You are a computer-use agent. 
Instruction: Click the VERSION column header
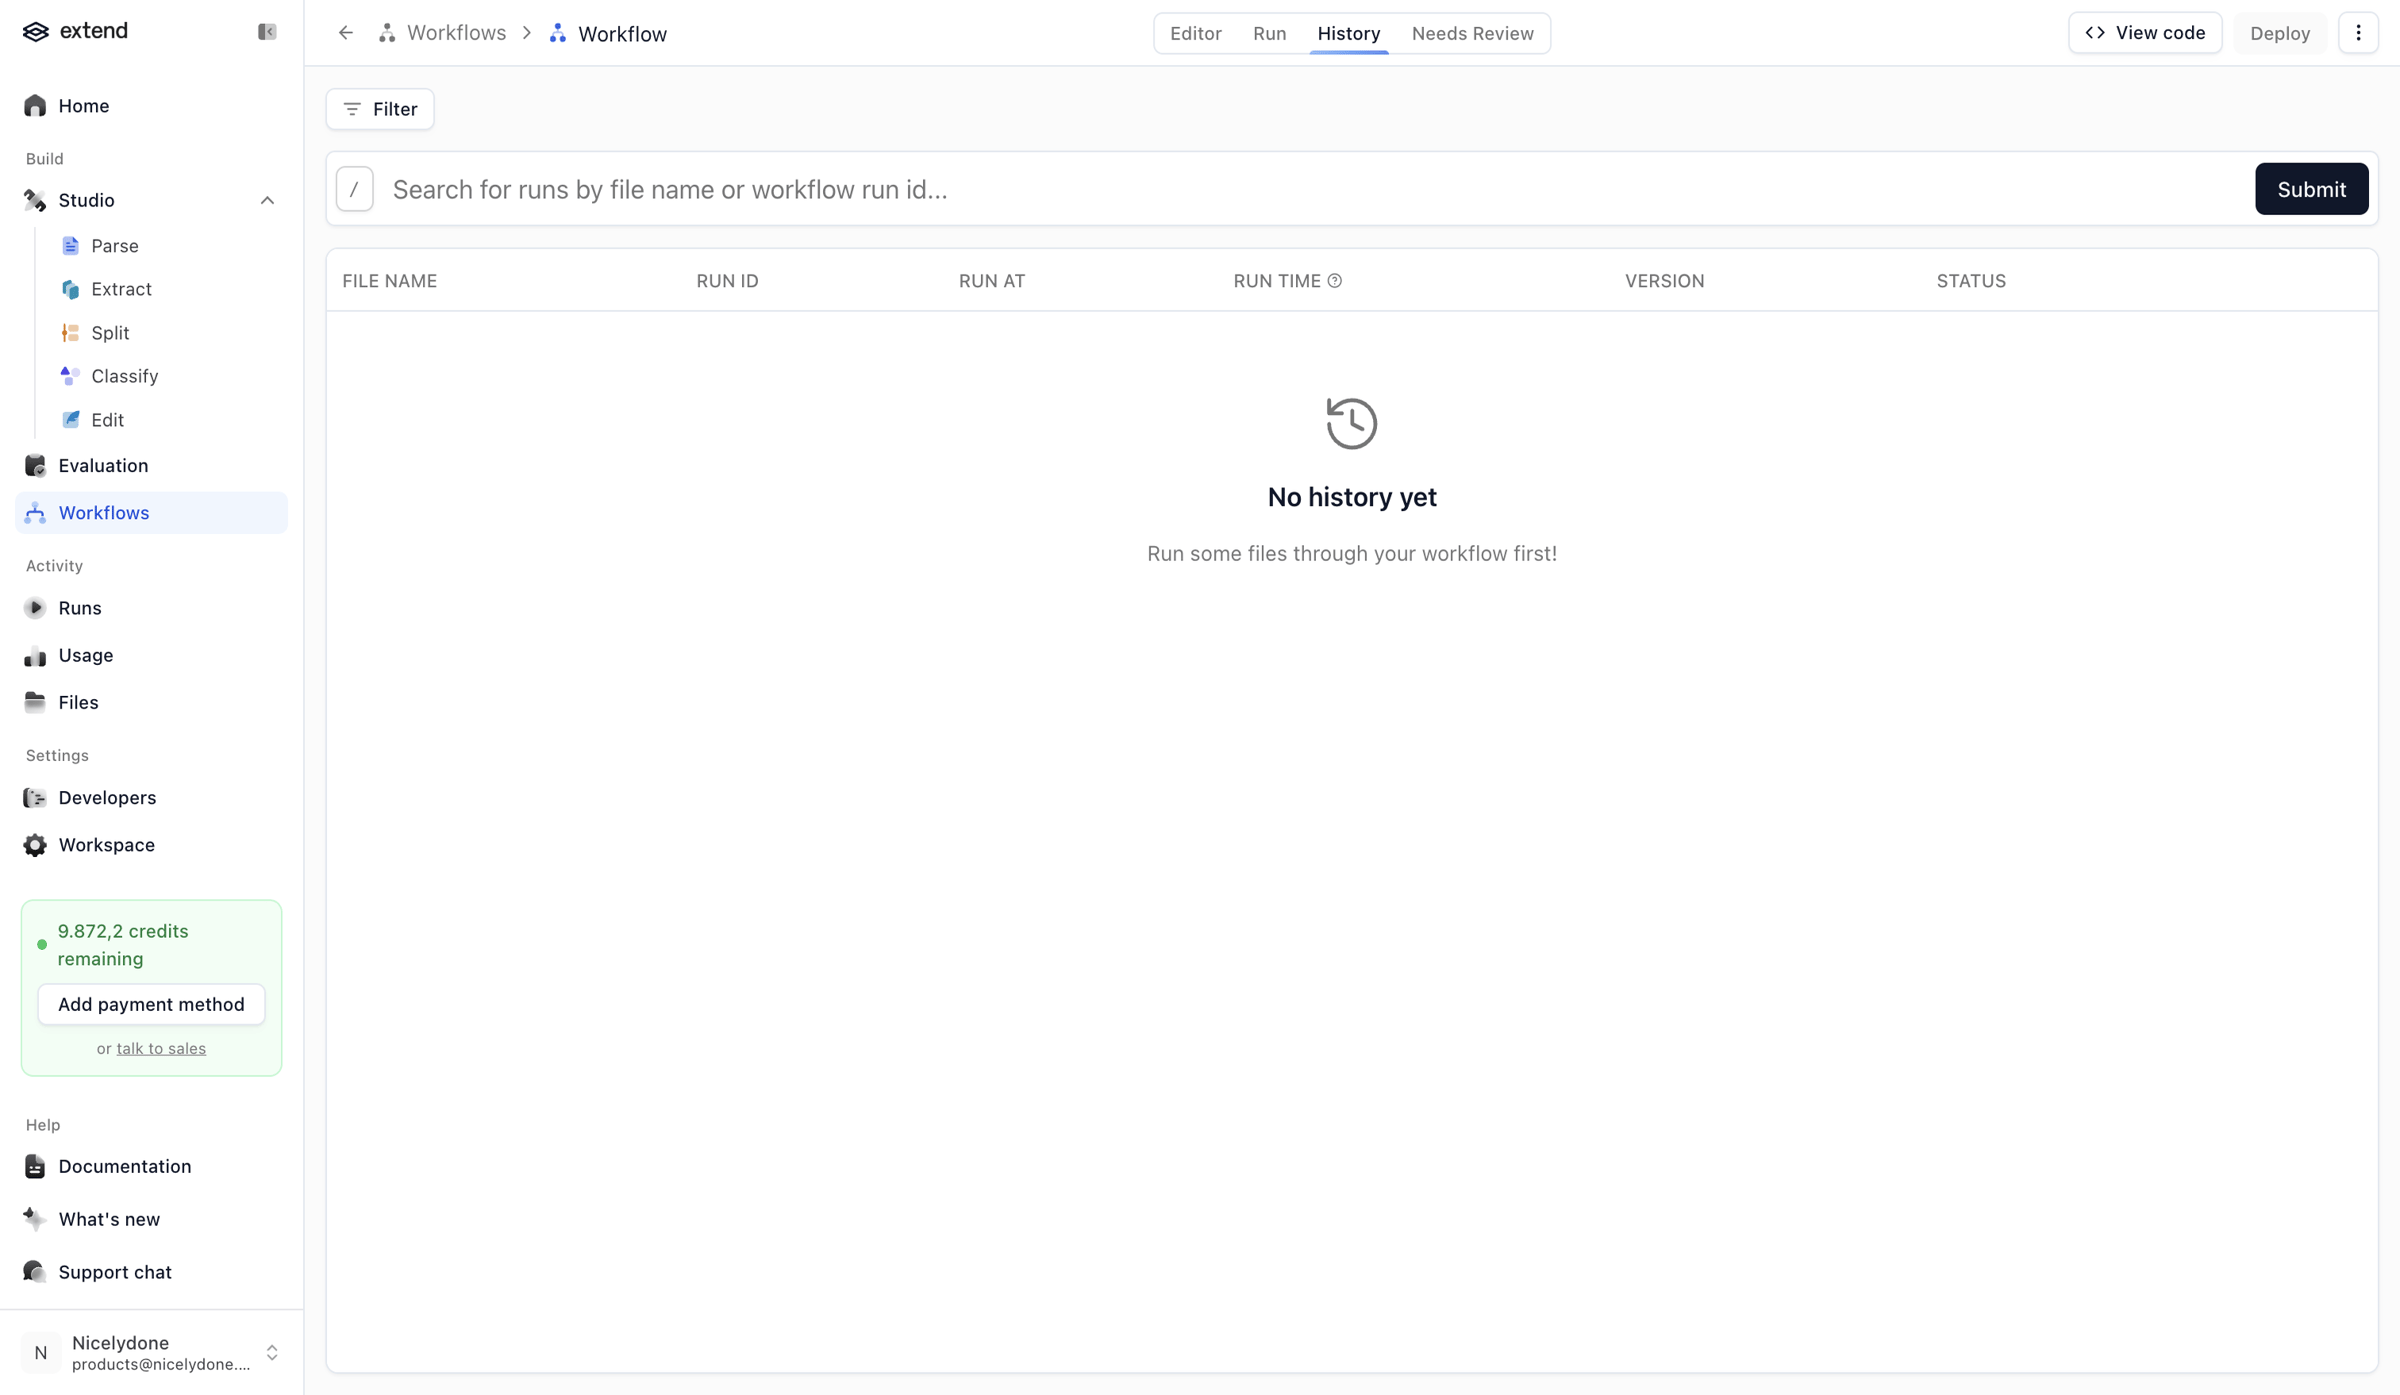[x=1665, y=281]
